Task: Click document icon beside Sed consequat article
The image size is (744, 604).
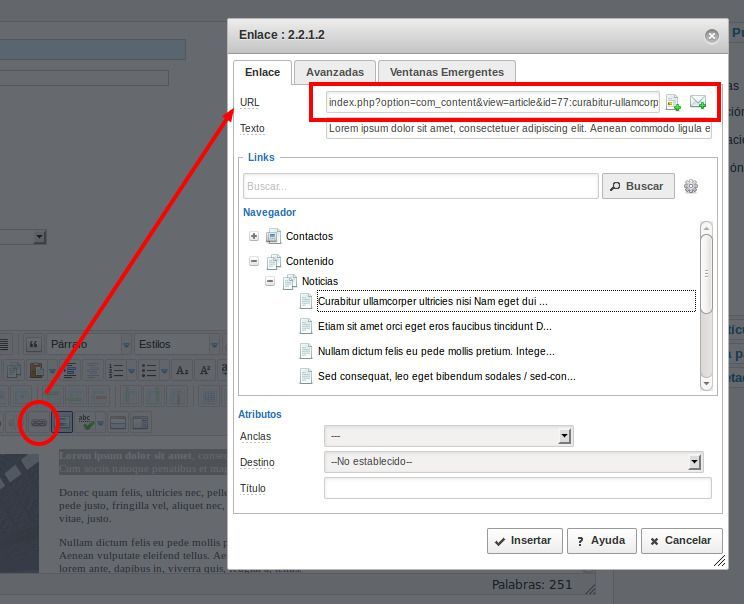Action: point(306,376)
